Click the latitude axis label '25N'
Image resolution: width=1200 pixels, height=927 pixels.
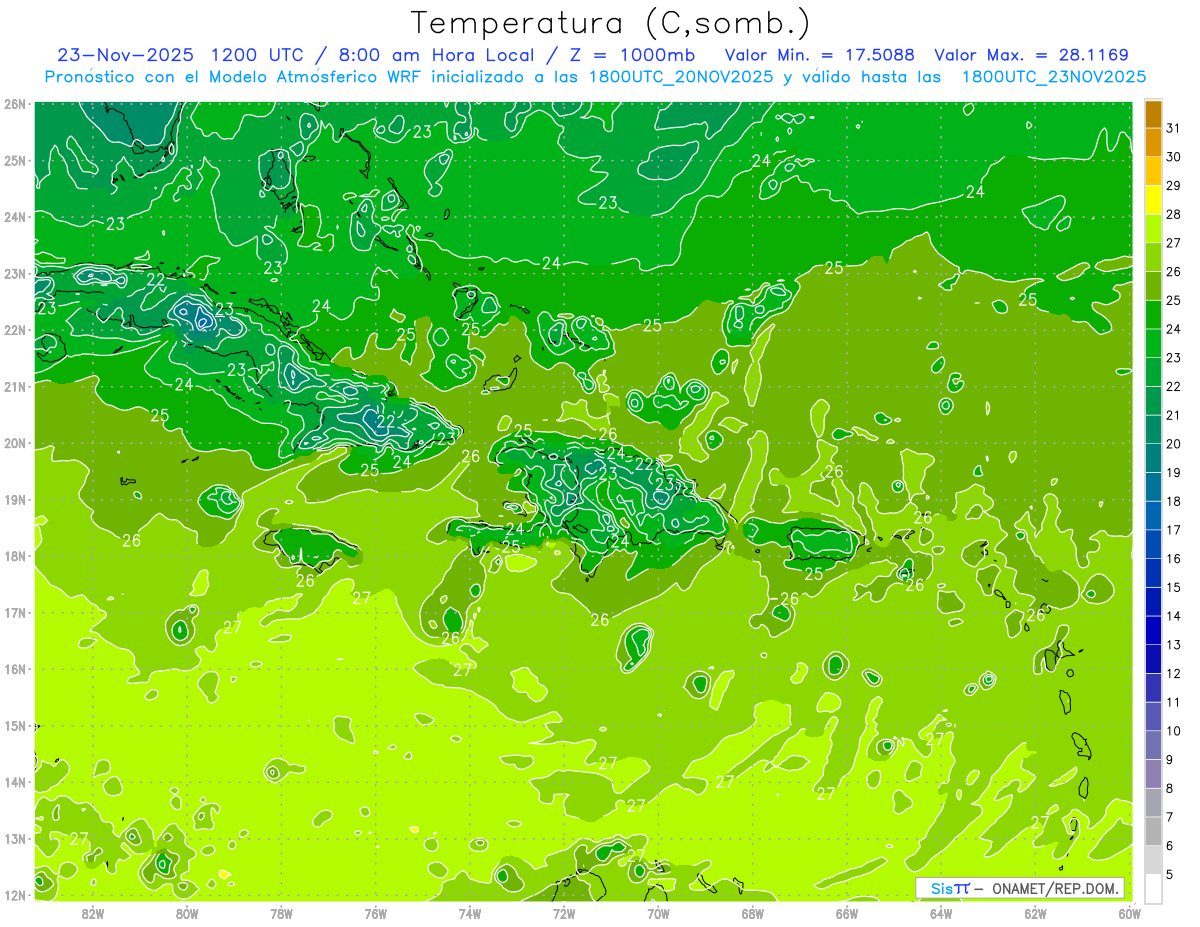point(15,160)
